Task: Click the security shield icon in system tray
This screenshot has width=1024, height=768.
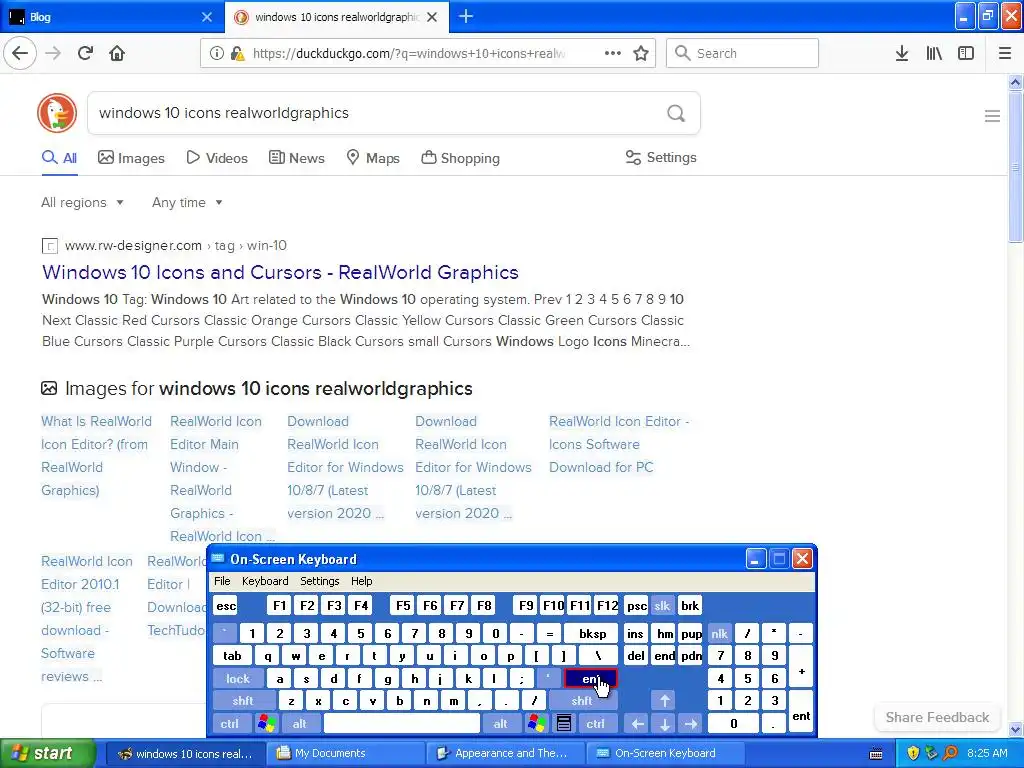Action: click(x=913, y=753)
